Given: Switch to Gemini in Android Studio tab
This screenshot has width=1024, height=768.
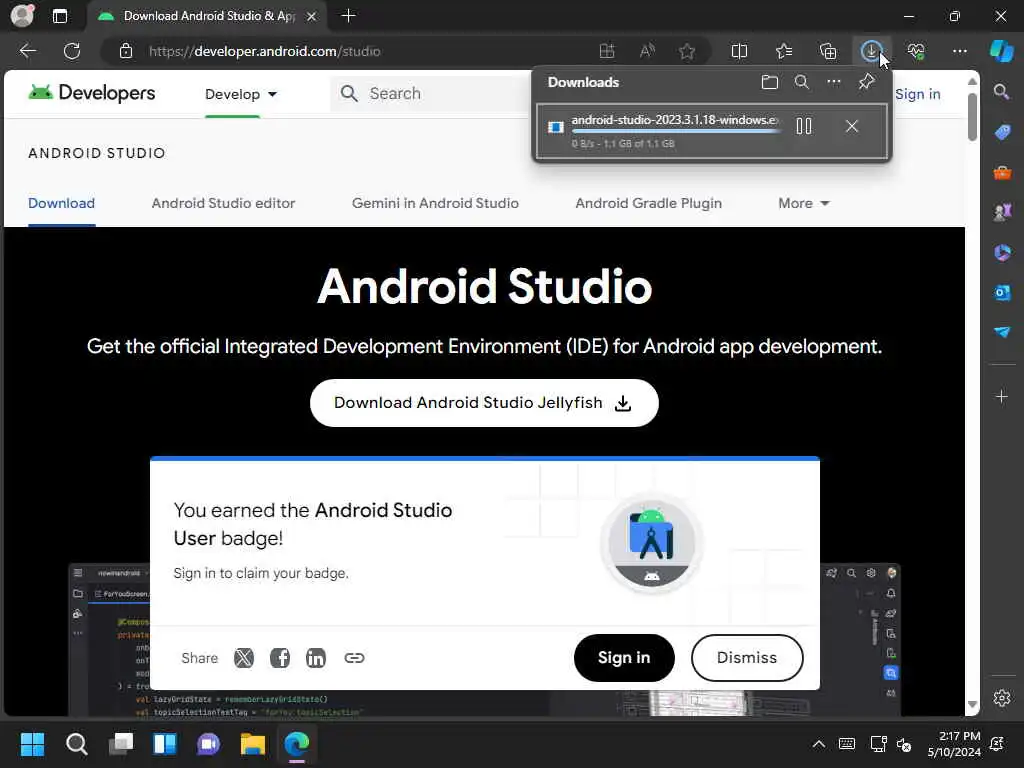Looking at the screenshot, I should 435,203.
